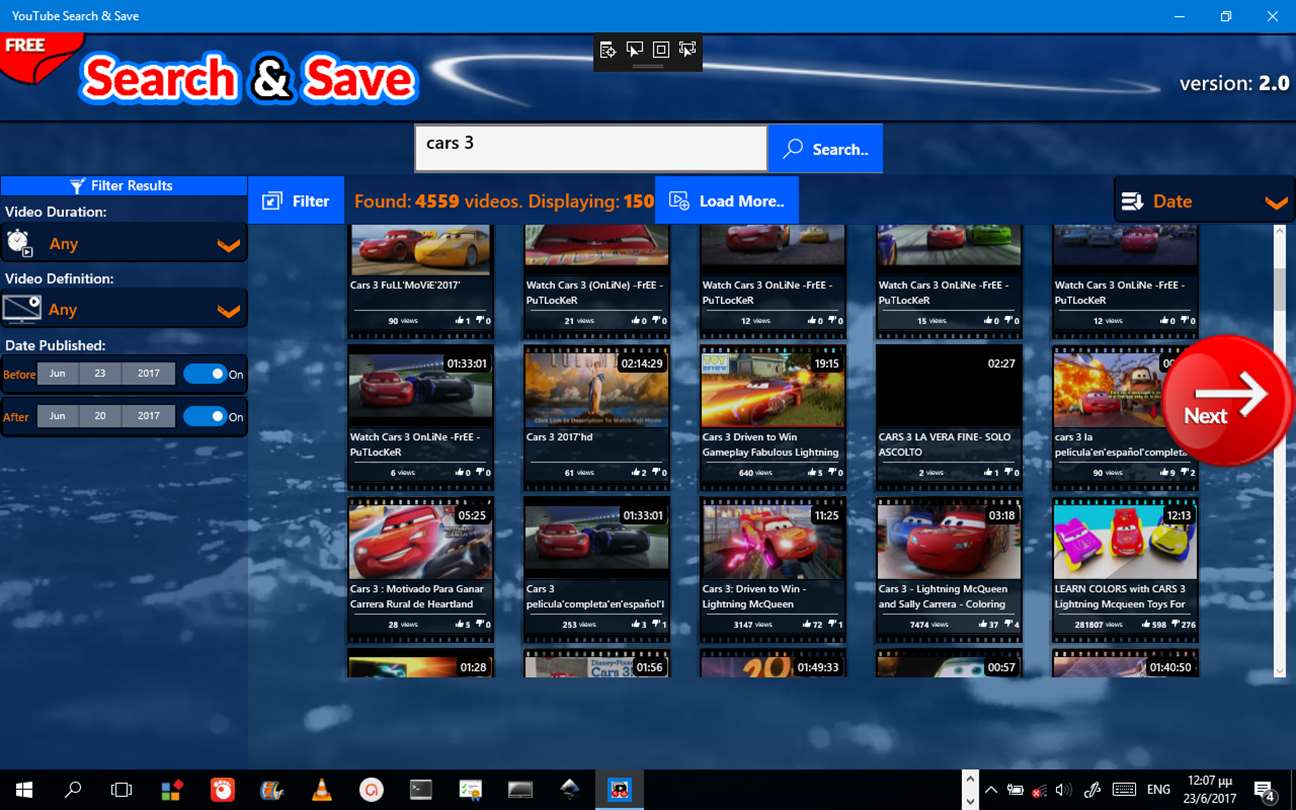Open the touch keyboard tray icon
The image size is (1296, 810).
tap(1124, 790)
